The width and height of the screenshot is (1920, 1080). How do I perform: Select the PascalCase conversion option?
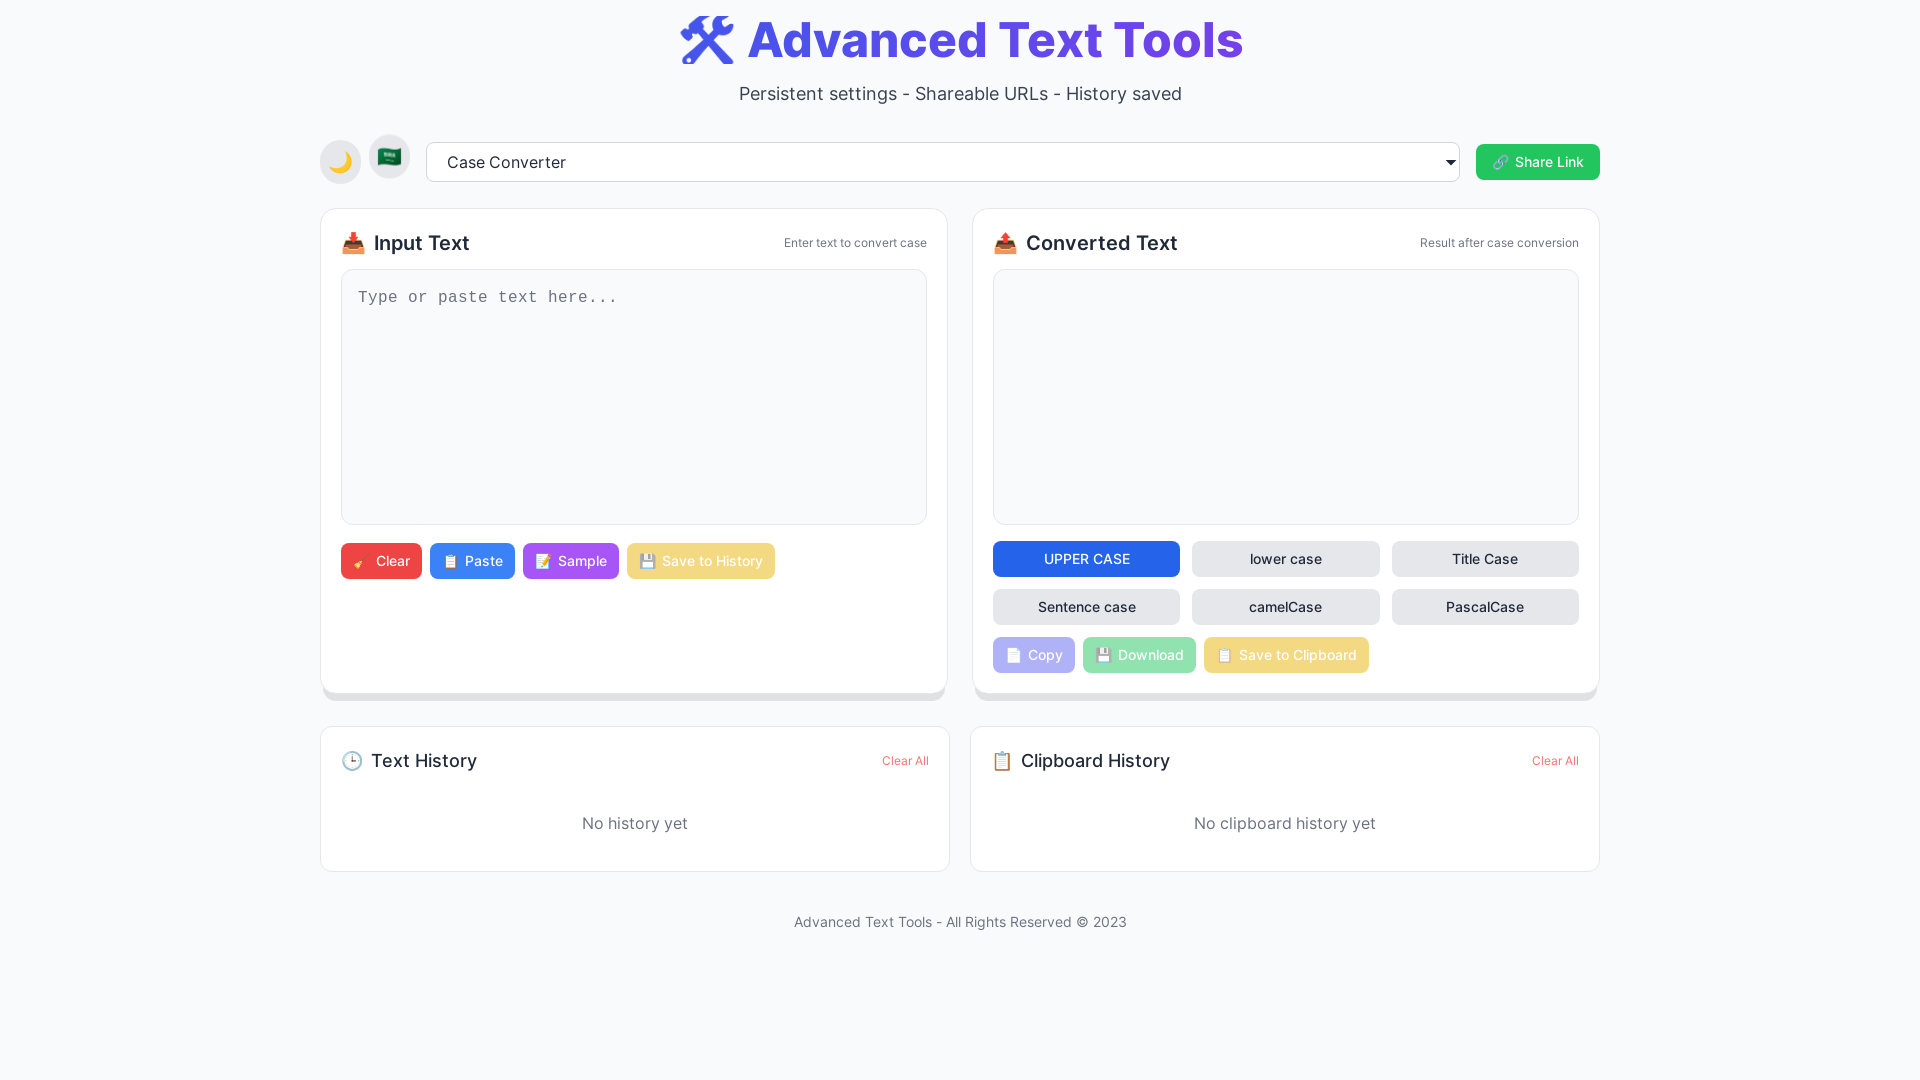pyautogui.click(x=1485, y=607)
